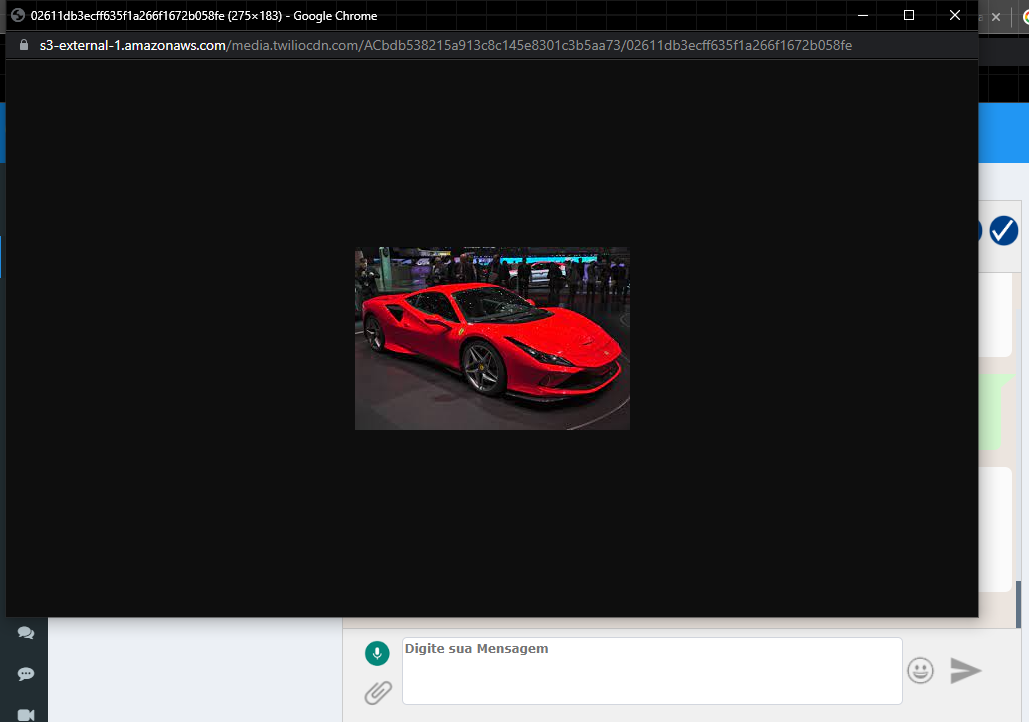Open the single speech bubble sidebar icon

click(x=26, y=674)
